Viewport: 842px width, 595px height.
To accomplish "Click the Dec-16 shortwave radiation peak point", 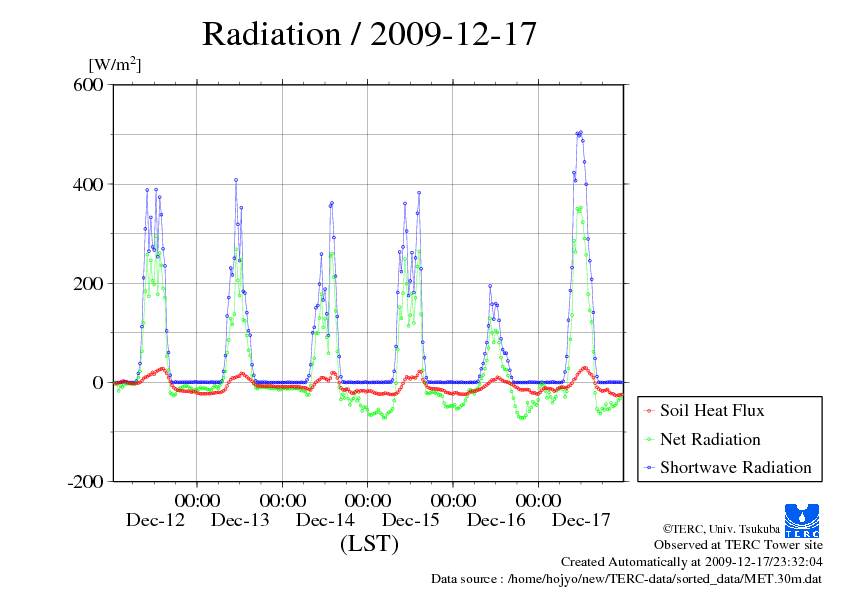I will [490, 286].
